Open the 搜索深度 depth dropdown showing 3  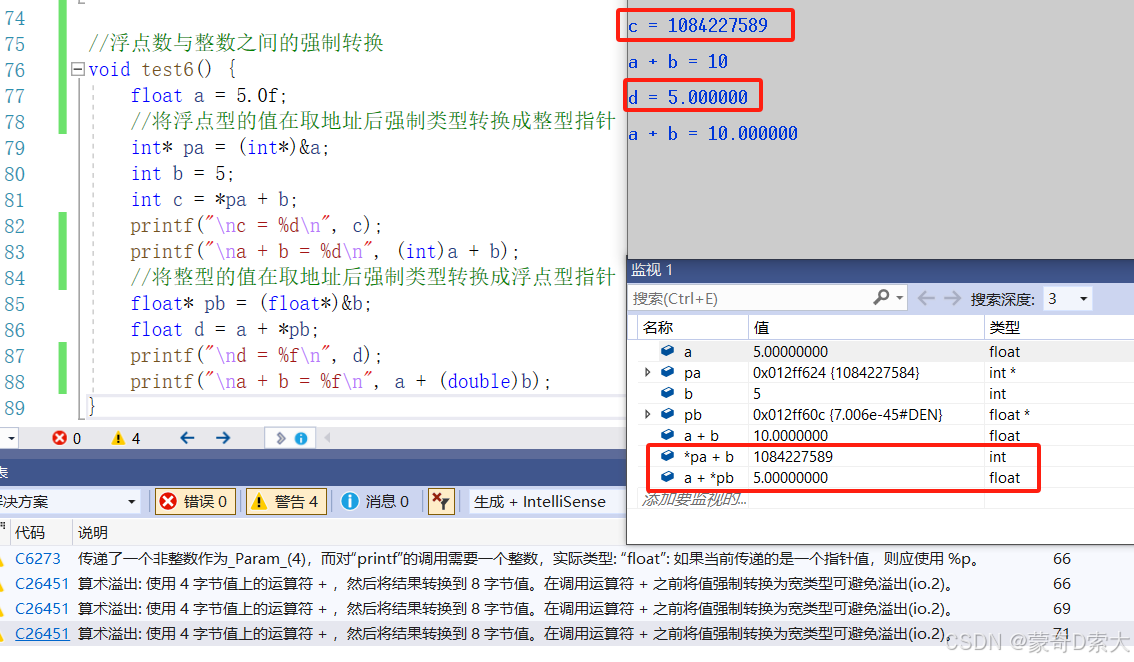pos(1067,299)
